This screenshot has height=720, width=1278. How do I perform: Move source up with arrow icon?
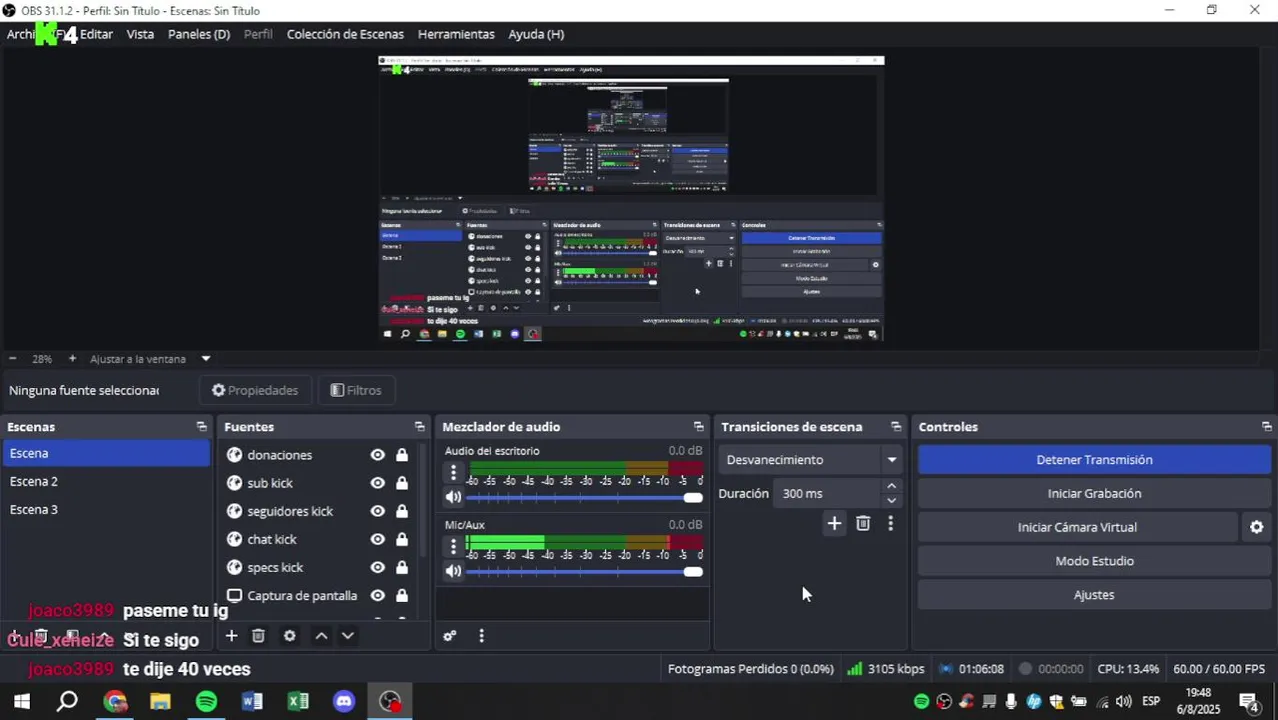pos(321,636)
